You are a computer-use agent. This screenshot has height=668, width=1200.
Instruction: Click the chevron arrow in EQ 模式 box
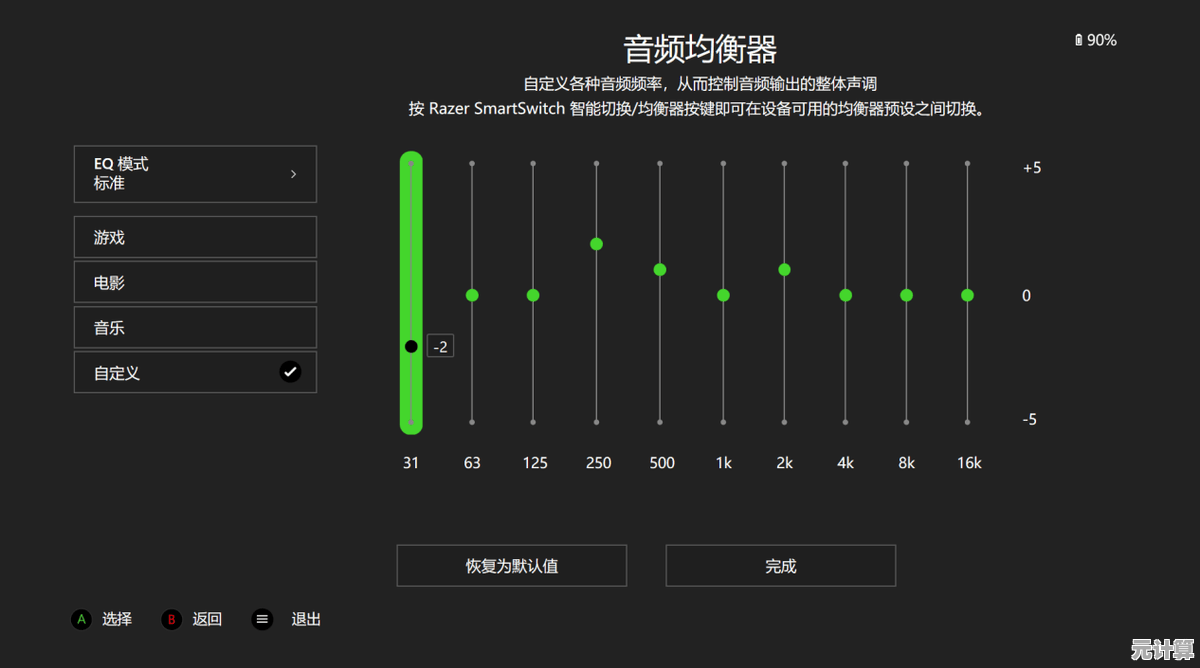(293, 174)
